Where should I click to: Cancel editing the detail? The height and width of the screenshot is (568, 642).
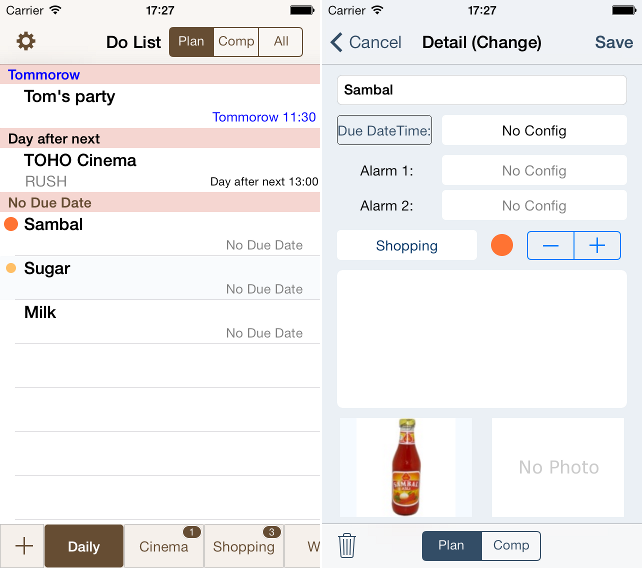click(375, 42)
